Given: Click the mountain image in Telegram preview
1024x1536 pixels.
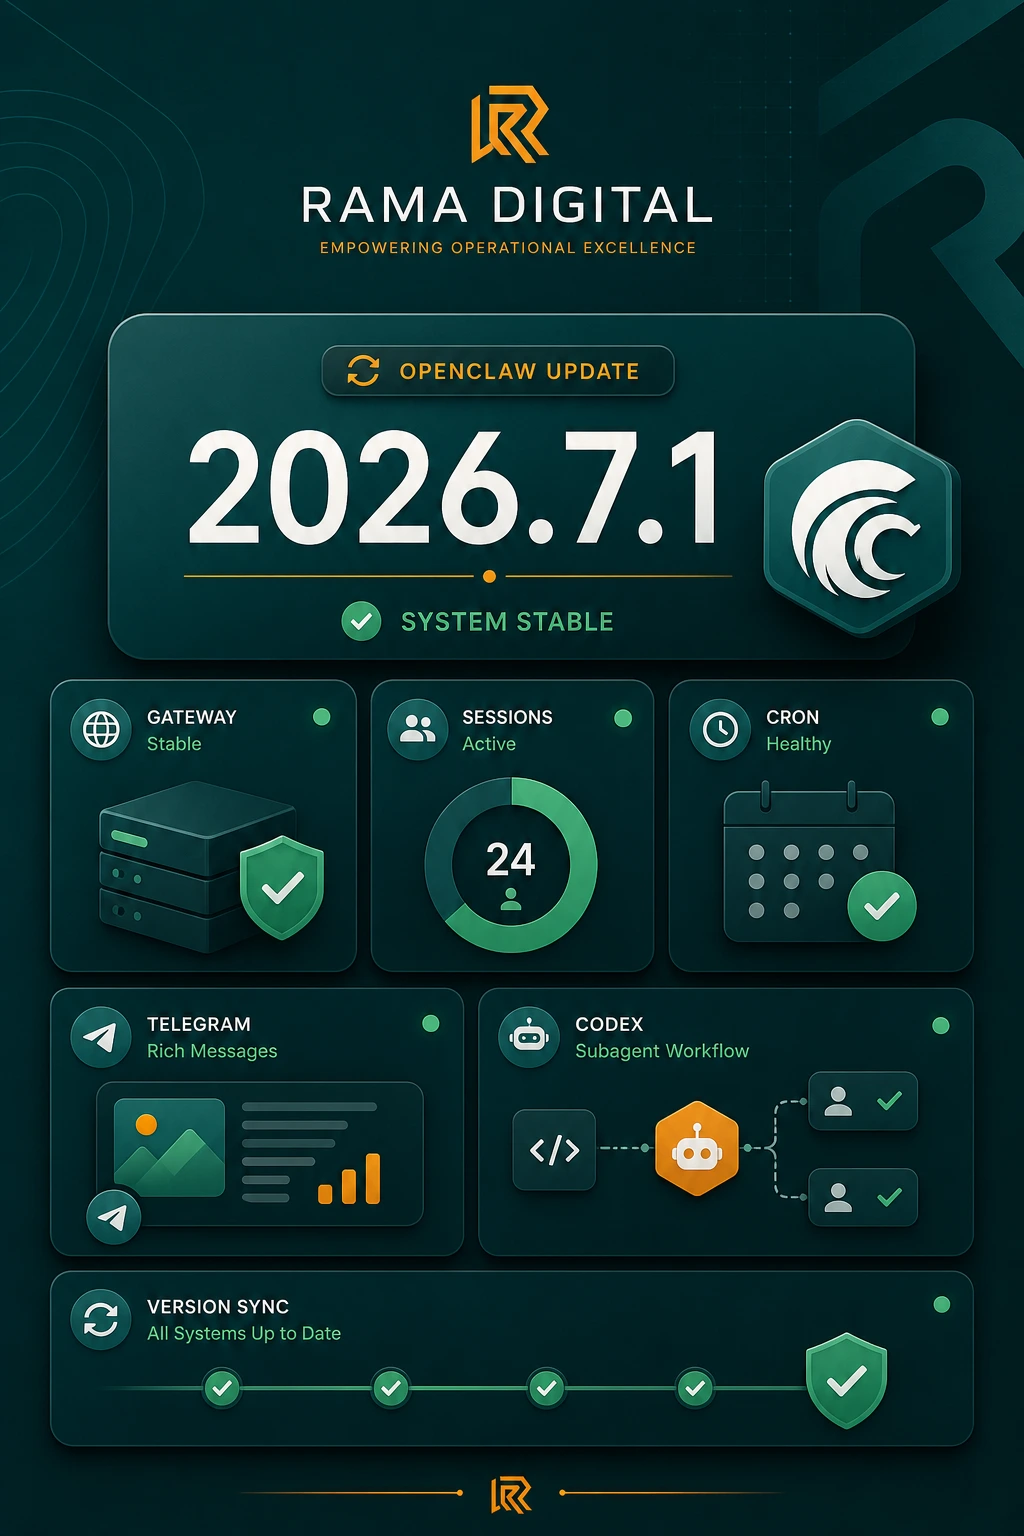Looking at the screenshot, I should (x=170, y=1148).
